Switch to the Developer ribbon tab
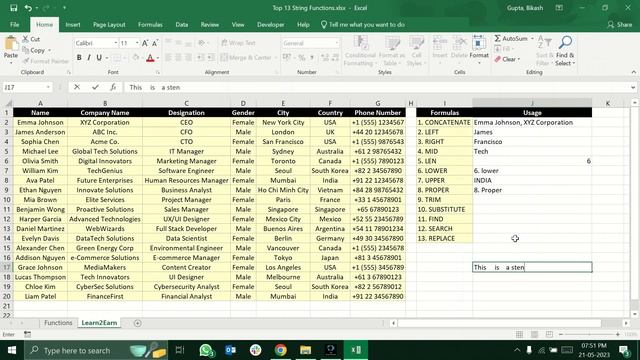Screen dimensions: 640x360 click(x=271, y=24)
